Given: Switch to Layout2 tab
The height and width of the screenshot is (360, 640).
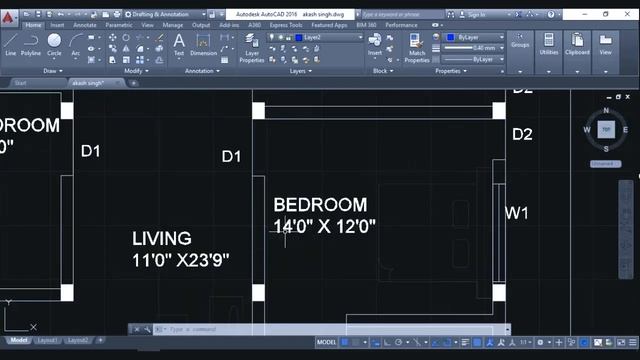Looking at the screenshot, I should [78, 340].
